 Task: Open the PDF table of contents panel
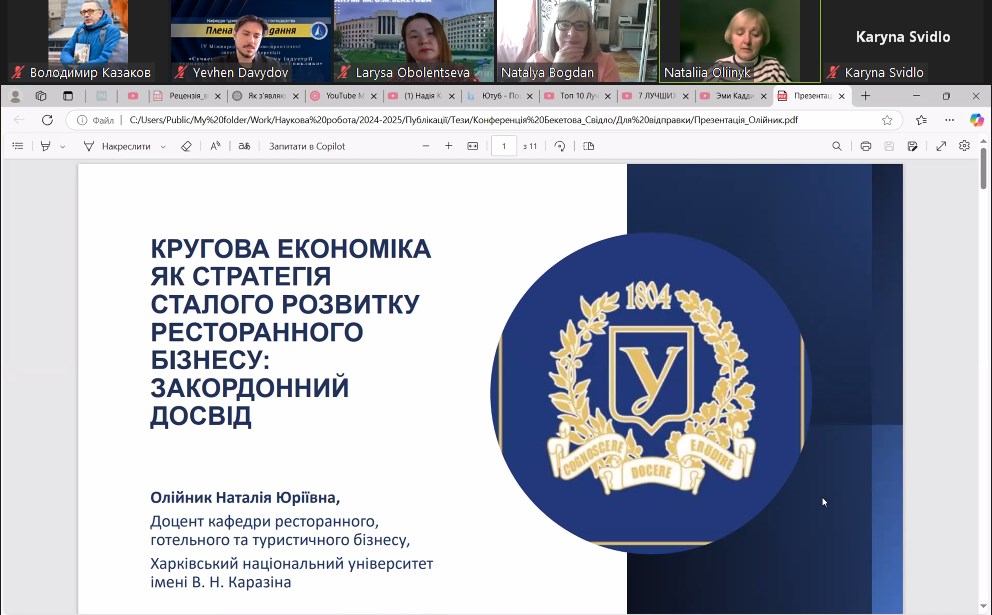(x=17, y=146)
